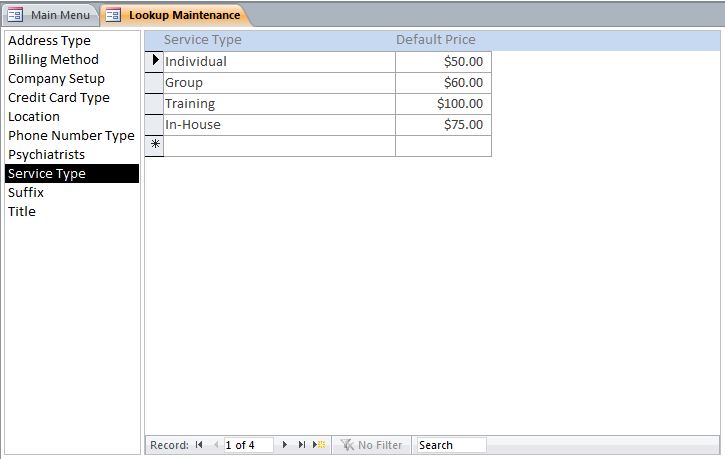The image size is (725, 459).
Task: Switch to Lookup Maintenance tab
Action: point(175,15)
